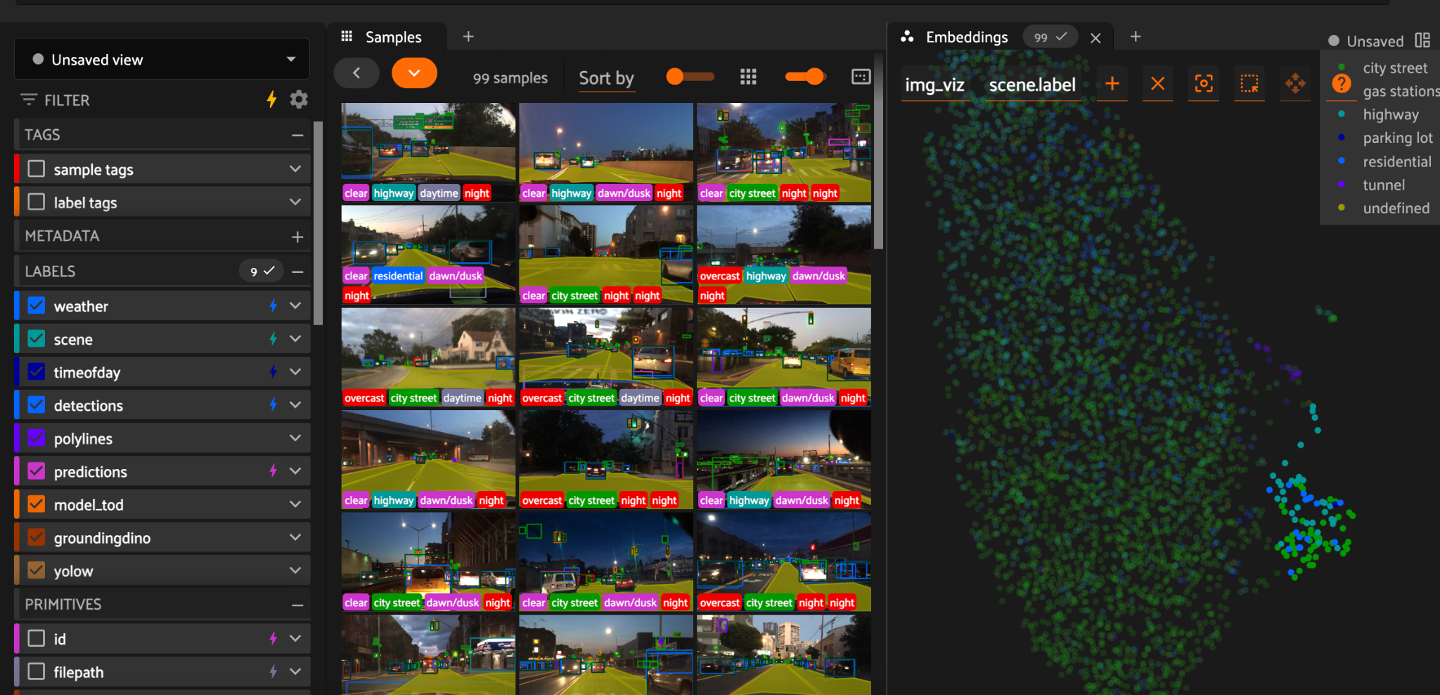Open the Unsaved view dropdown

(162, 60)
